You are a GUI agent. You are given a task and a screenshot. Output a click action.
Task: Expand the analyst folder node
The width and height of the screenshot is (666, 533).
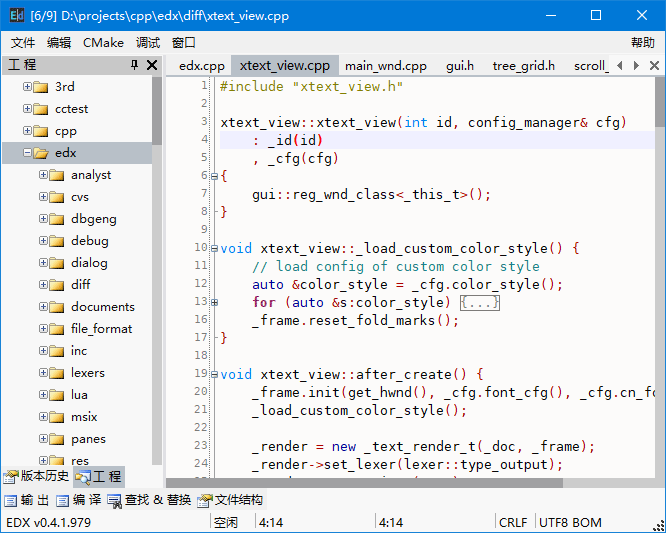(43, 175)
